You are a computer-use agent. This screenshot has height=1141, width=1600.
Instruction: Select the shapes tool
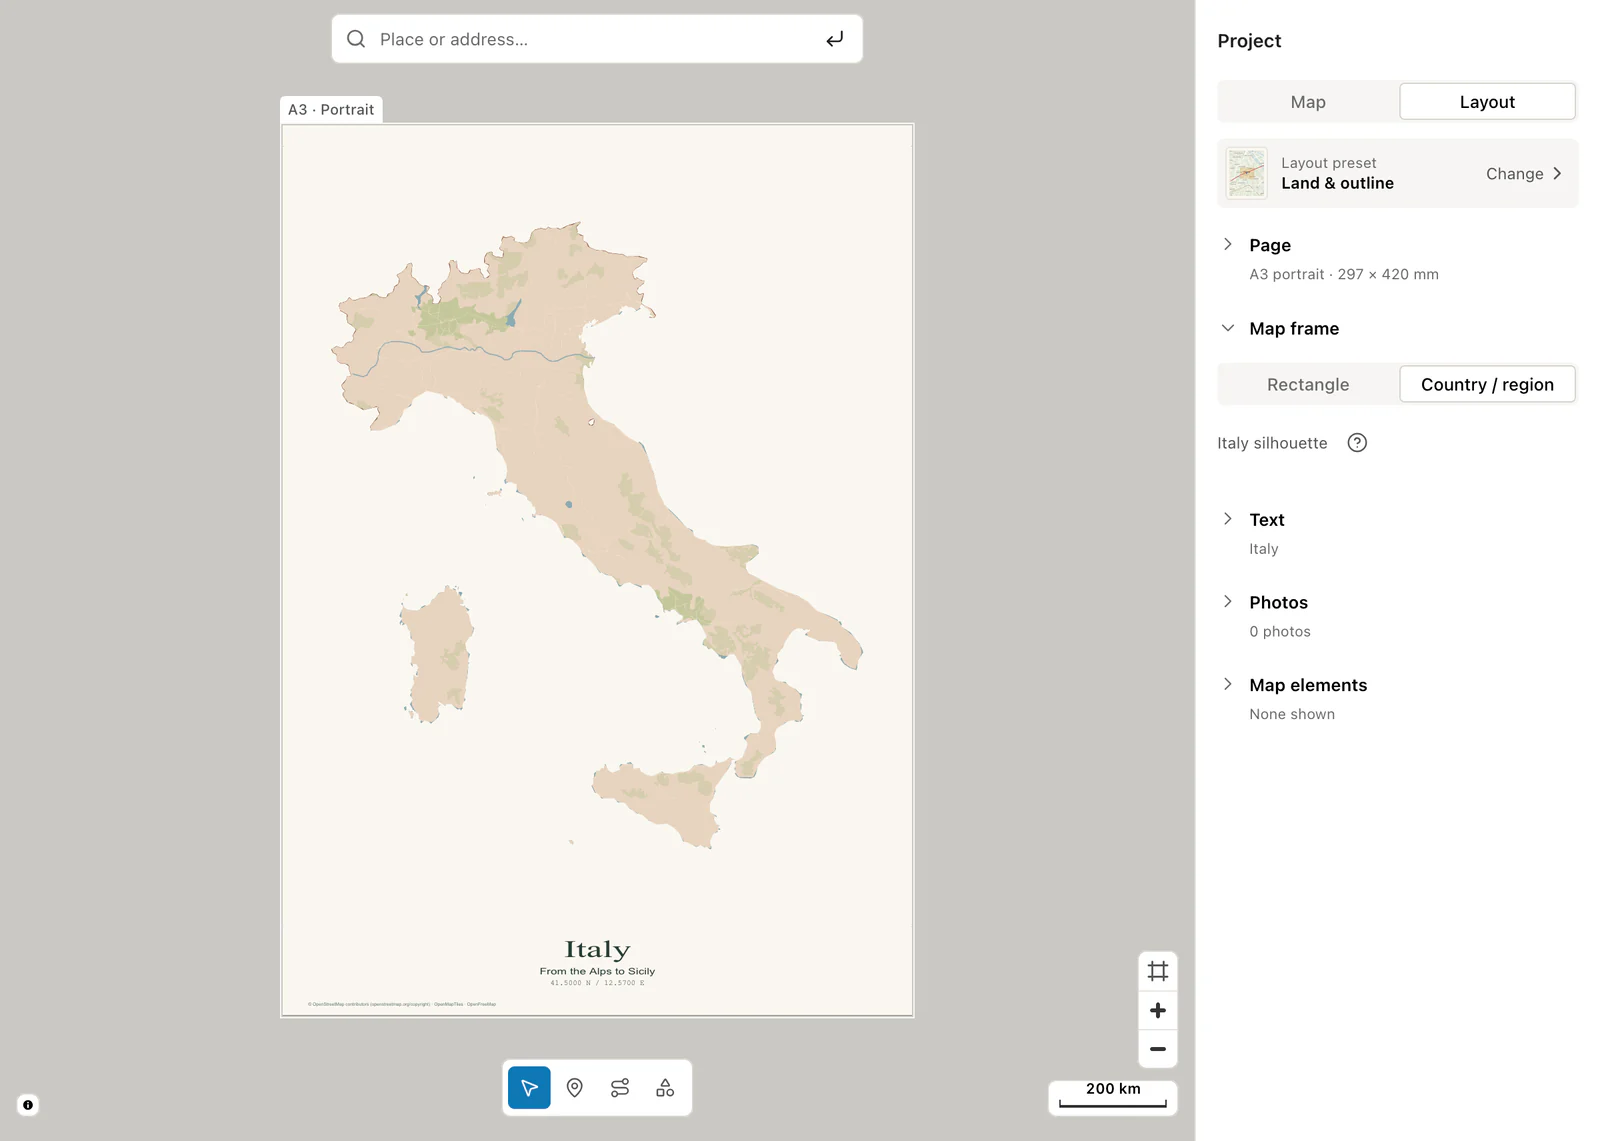click(x=665, y=1088)
